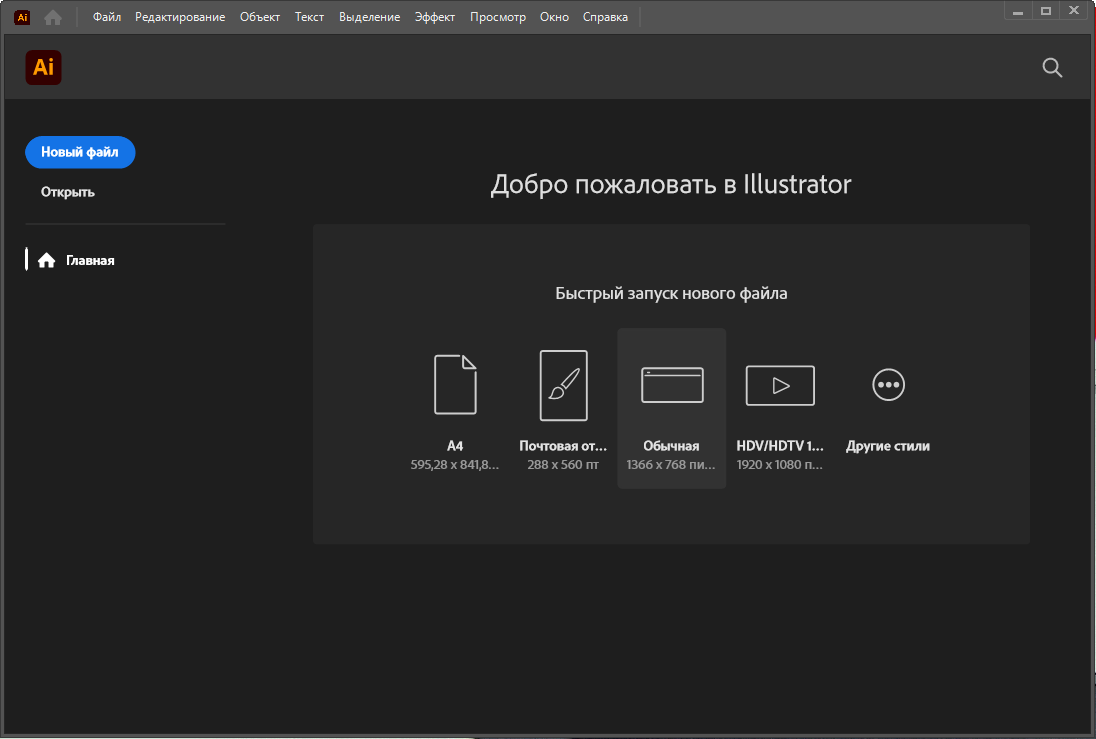Click the home icon in the menu bar
Image resolution: width=1096 pixels, height=739 pixels.
point(53,17)
